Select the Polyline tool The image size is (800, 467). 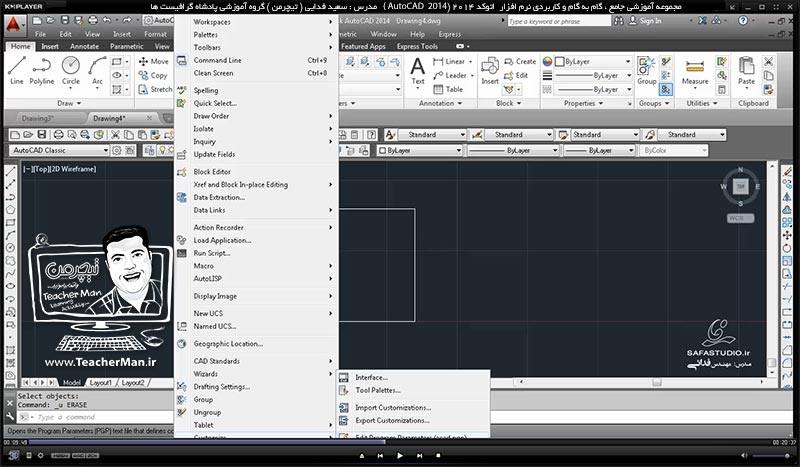coord(41,70)
